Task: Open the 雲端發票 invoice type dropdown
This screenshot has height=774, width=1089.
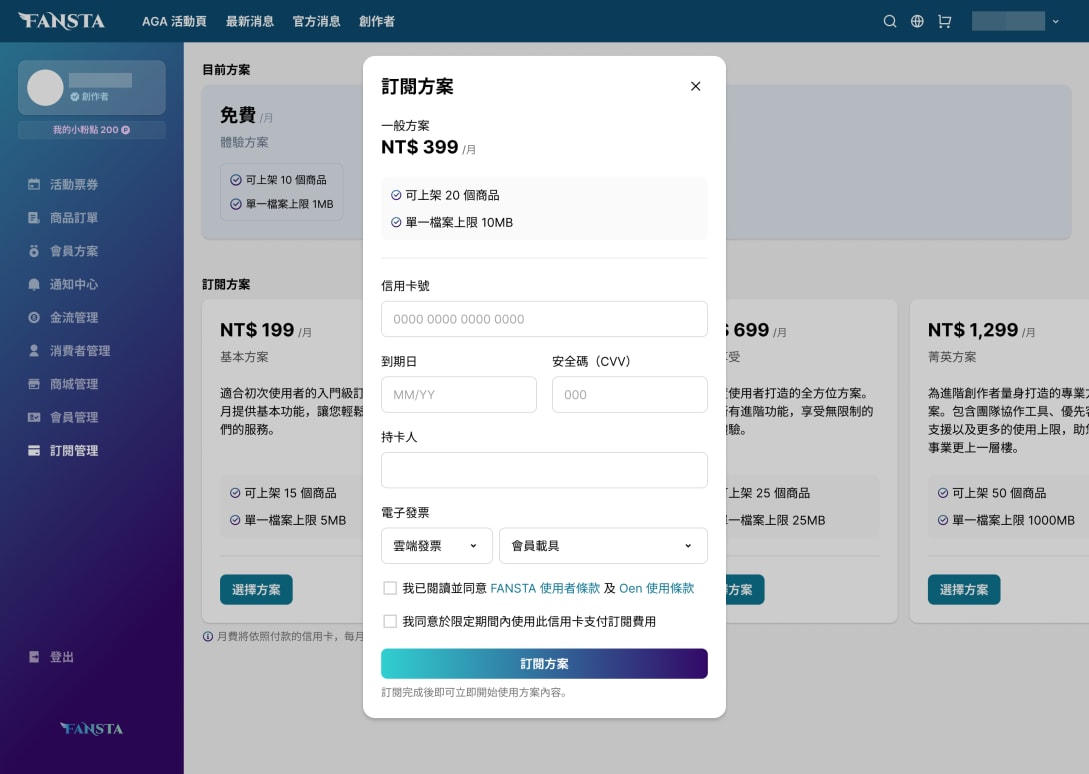Action: click(436, 545)
